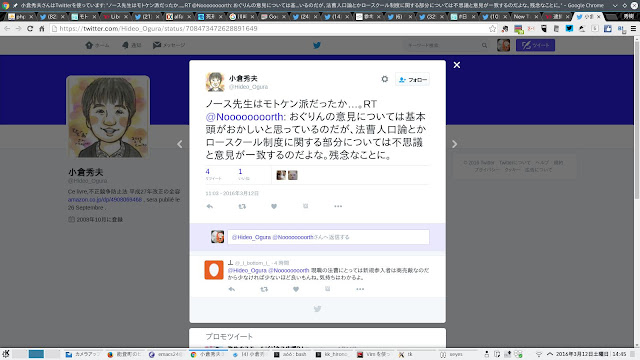
Task: Open the account avatar menu in the Twitter nav
Action: (503, 45)
